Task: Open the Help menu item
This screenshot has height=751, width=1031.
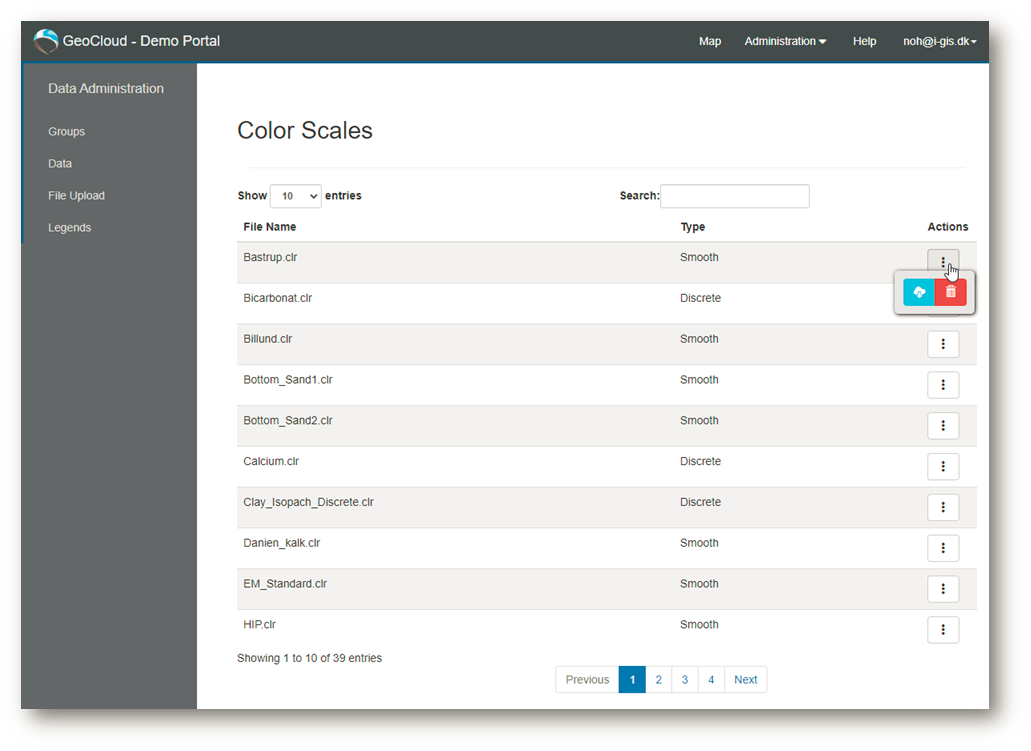Action: point(864,41)
